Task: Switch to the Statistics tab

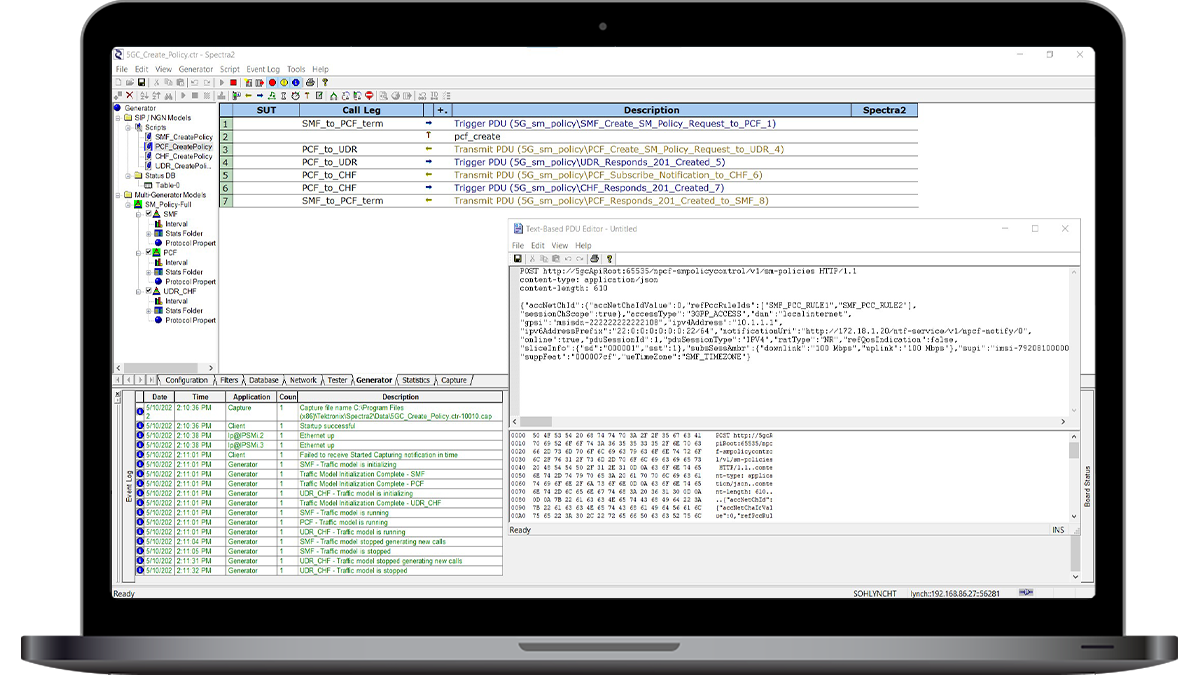Action: [415, 381]
